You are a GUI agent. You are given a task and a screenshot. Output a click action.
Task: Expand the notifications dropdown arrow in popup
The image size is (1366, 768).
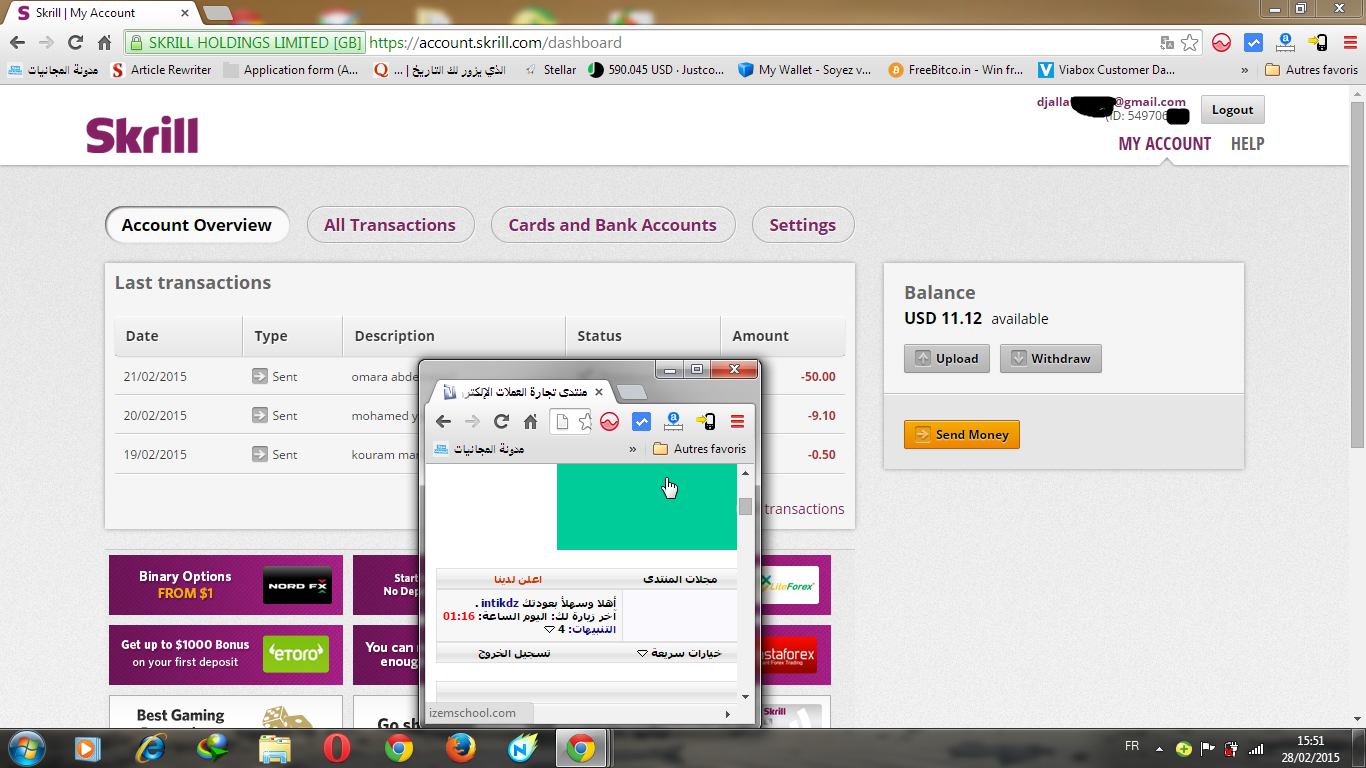point(549,630)
